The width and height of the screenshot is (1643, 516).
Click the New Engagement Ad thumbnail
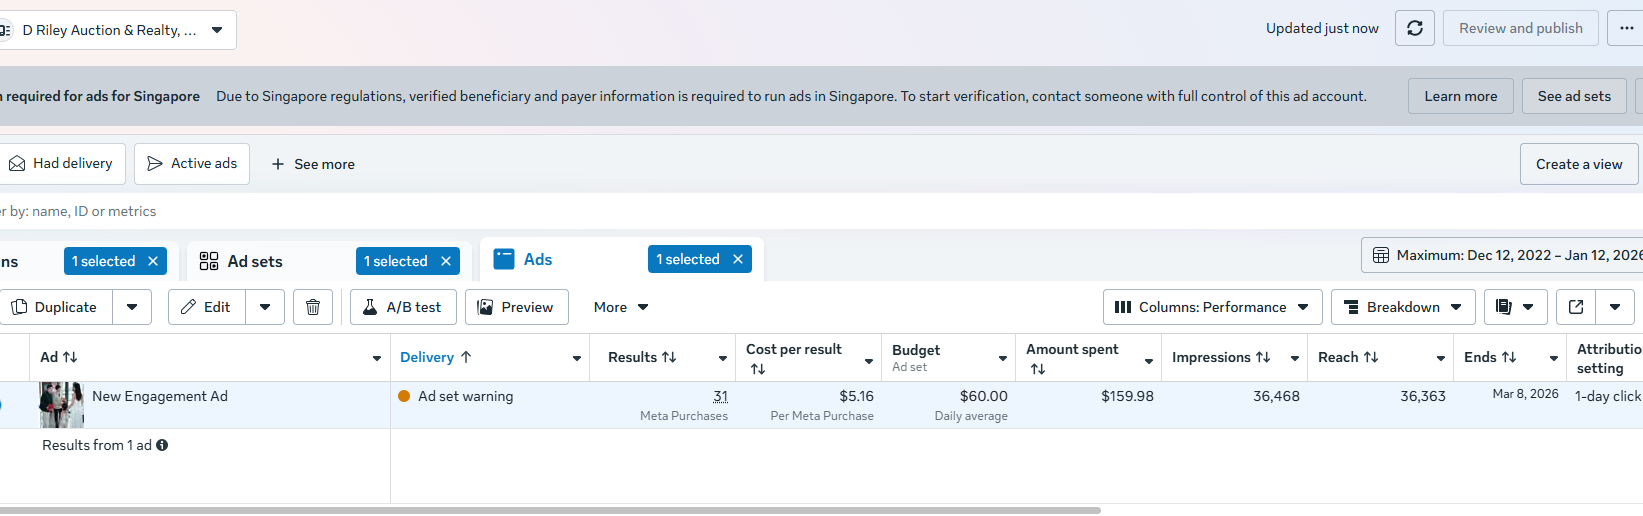pyautogui.click(x=61, y=405)
